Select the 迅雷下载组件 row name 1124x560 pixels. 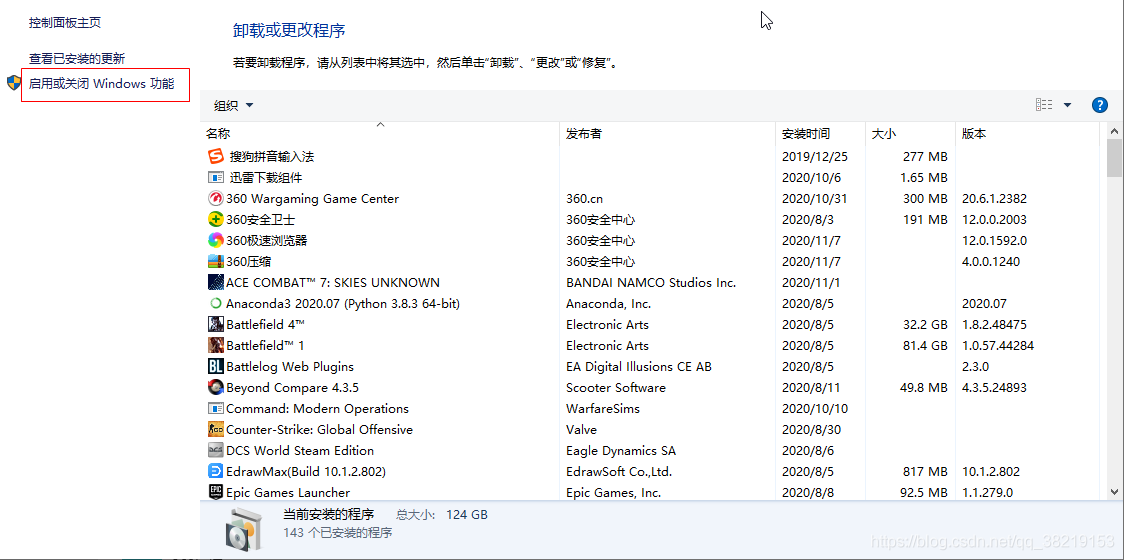click(x=265, y=177)
